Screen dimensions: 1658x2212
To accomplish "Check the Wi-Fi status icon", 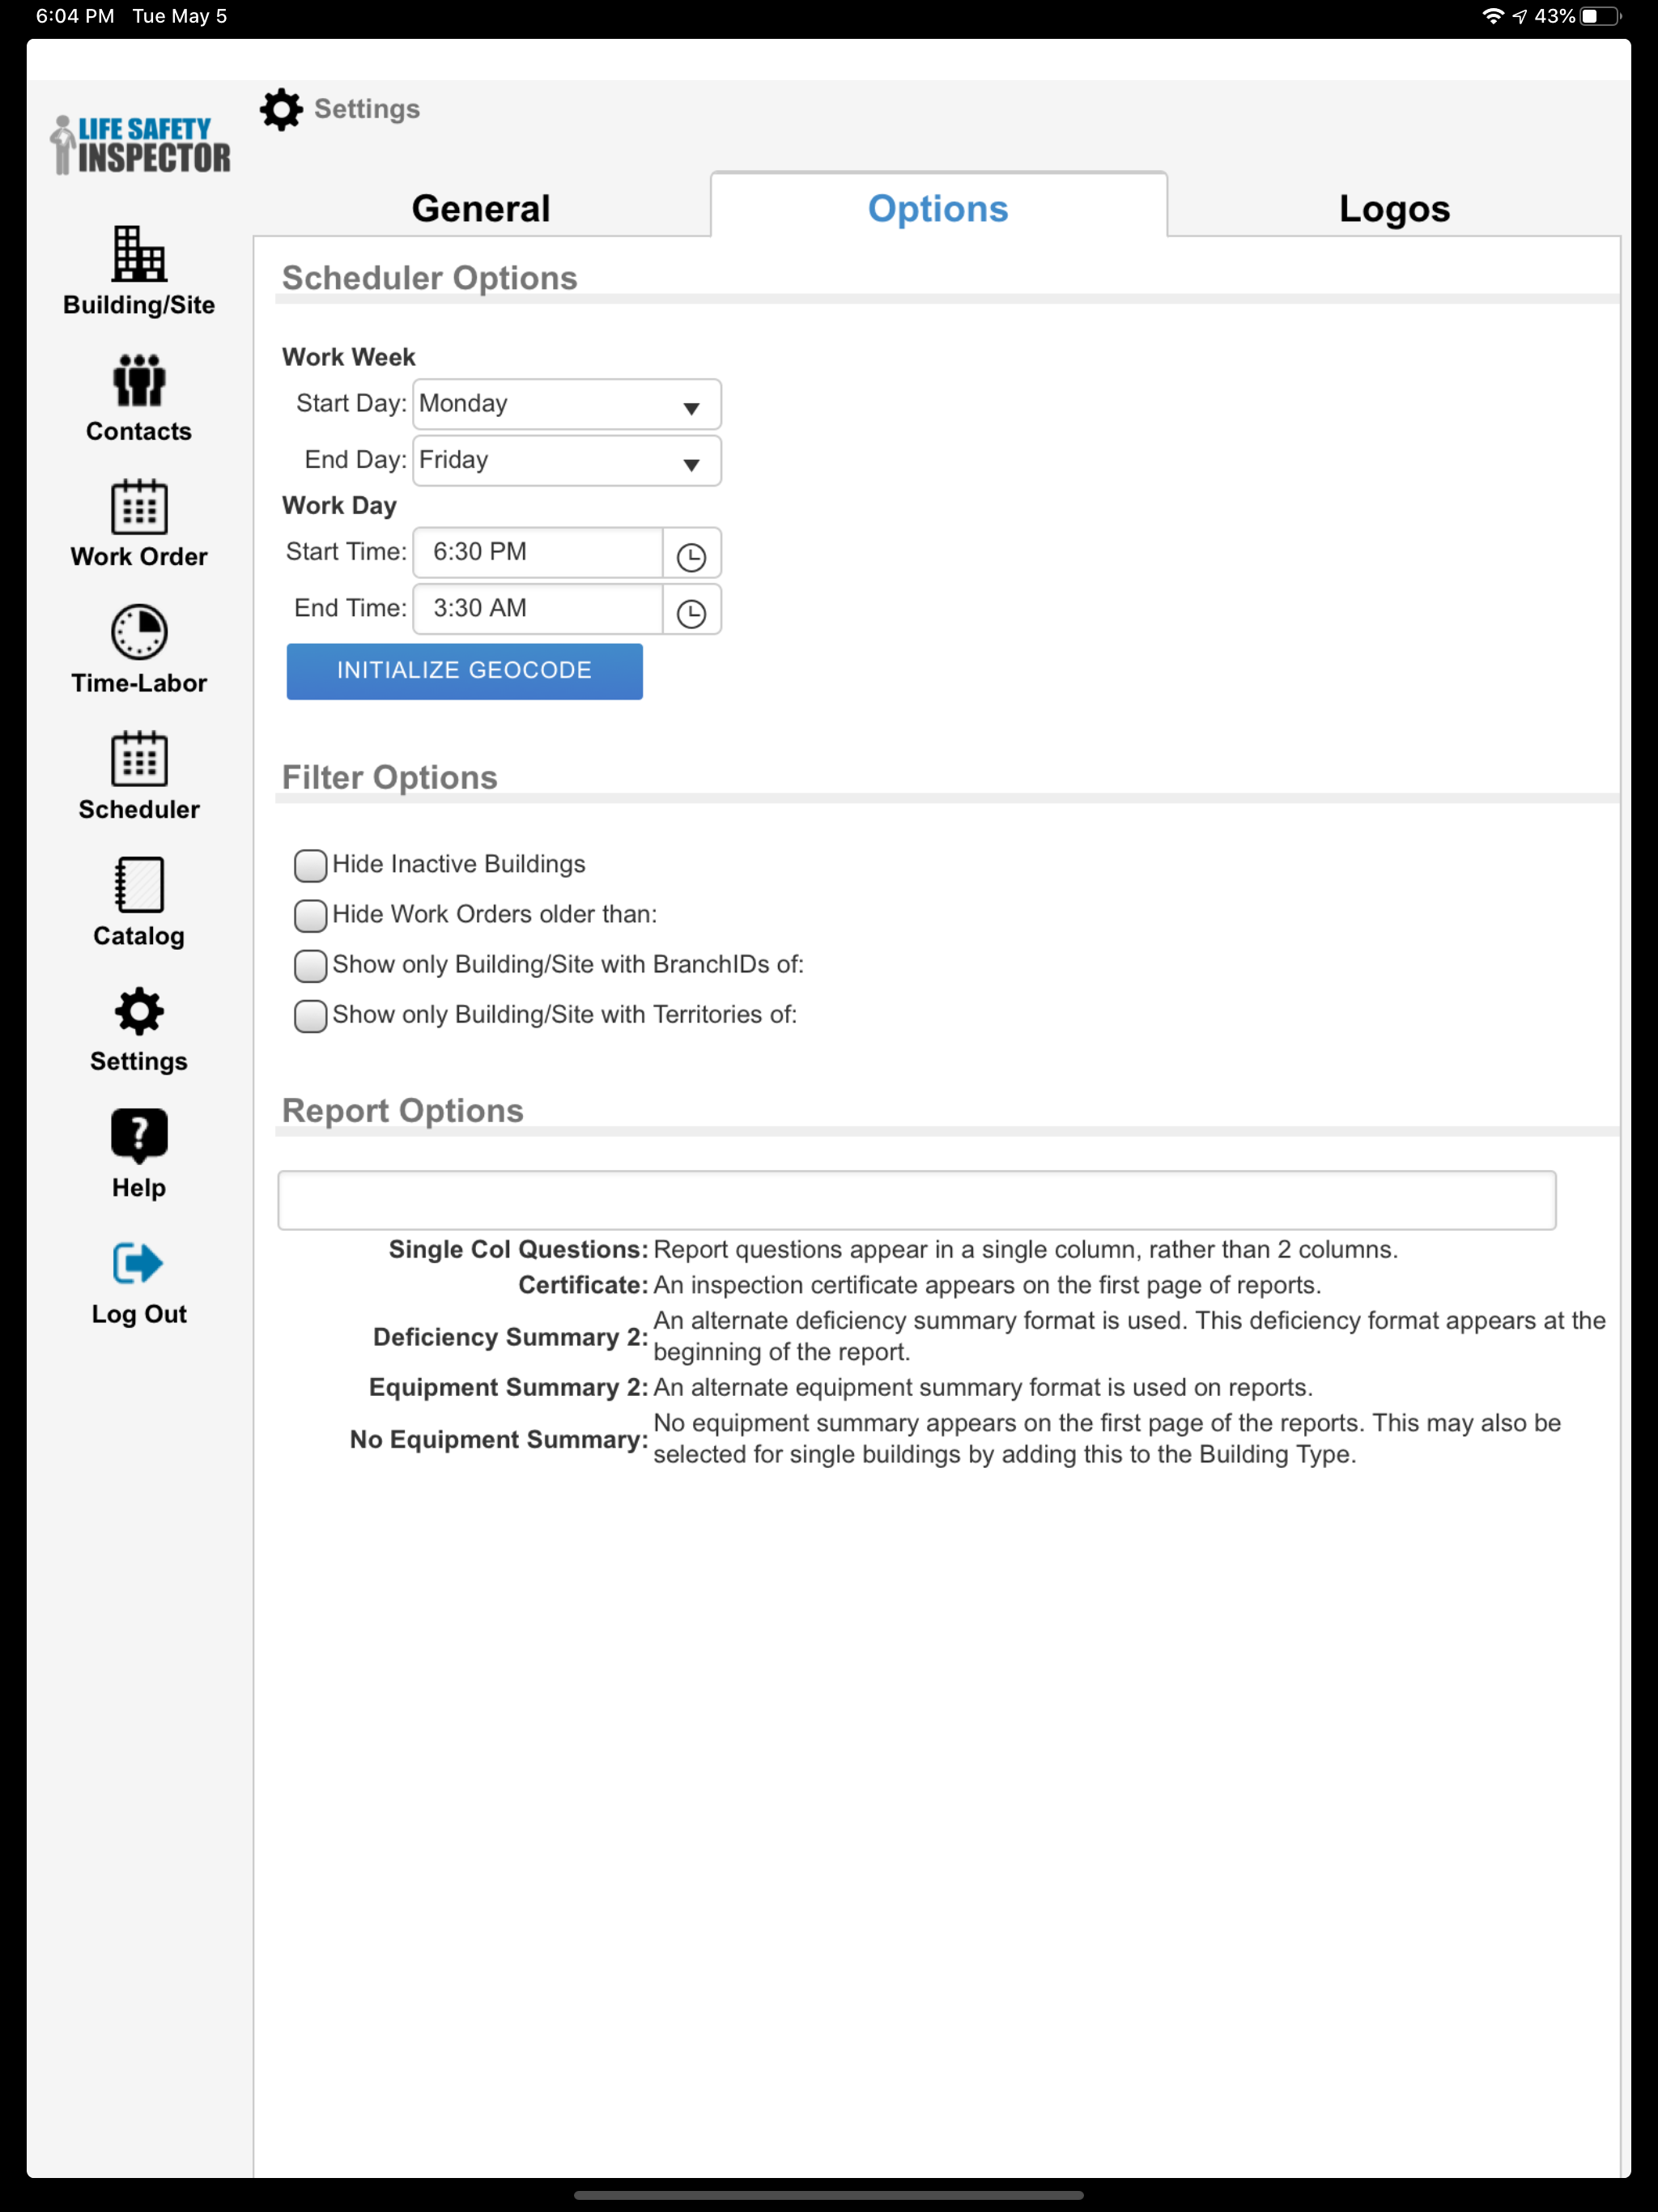I will pyautogui.click(x=1493, y=16).
